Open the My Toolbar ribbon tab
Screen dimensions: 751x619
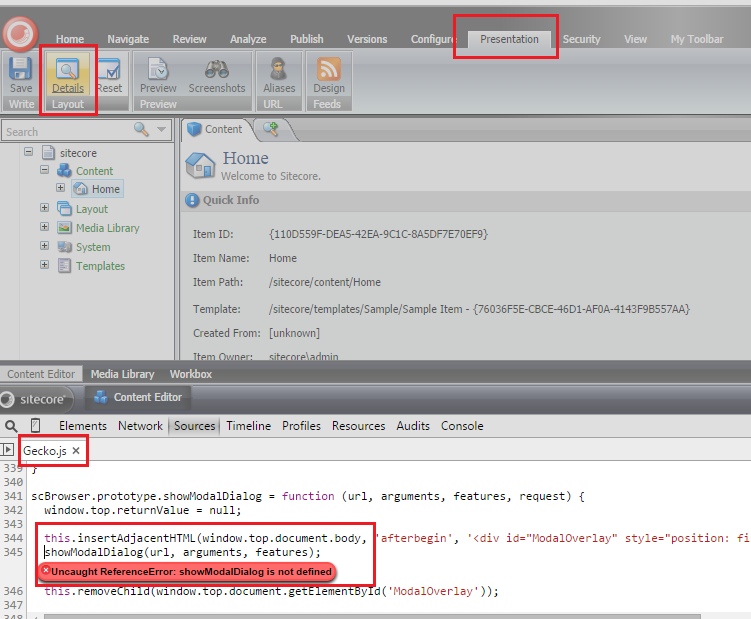(x=696, y=39)
